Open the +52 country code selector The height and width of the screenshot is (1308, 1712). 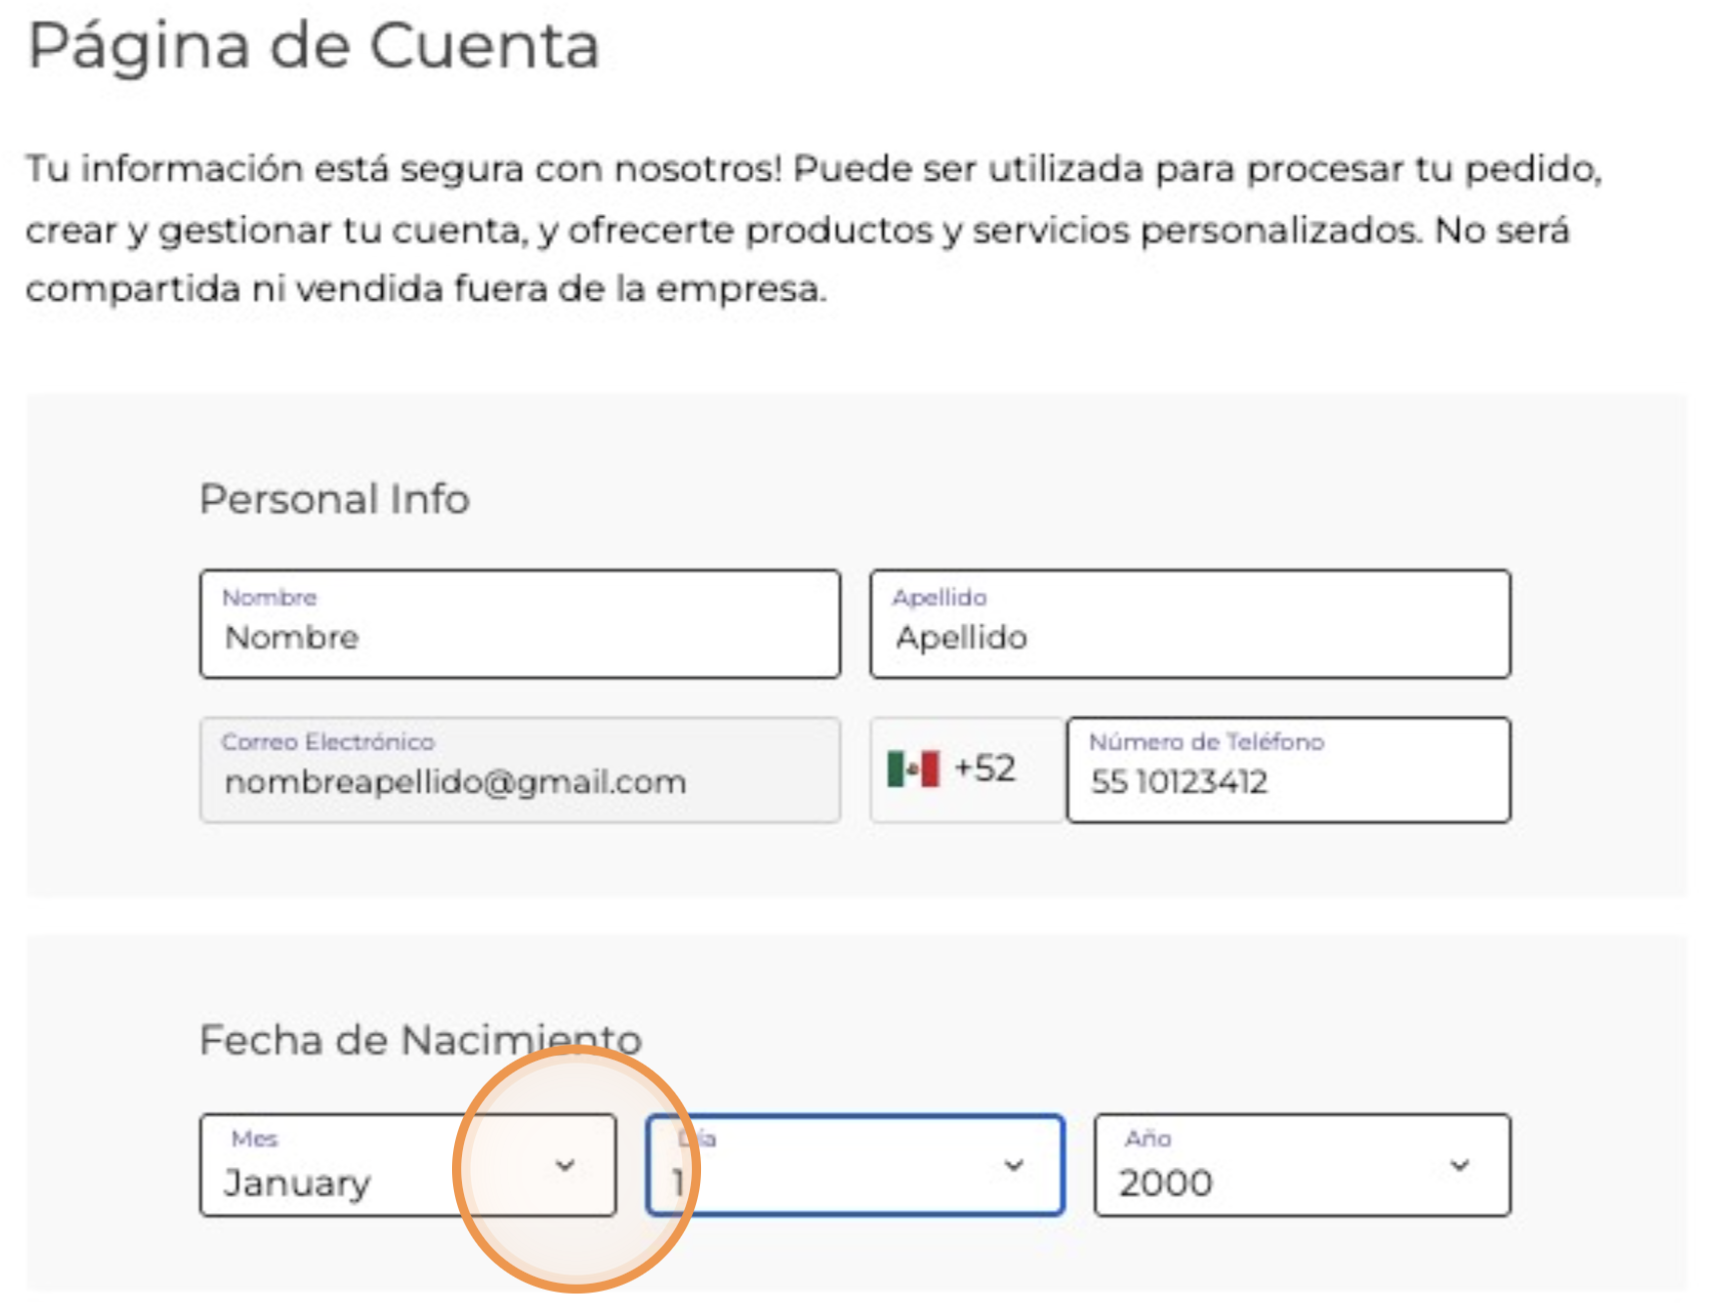click(x=966, y=769)
